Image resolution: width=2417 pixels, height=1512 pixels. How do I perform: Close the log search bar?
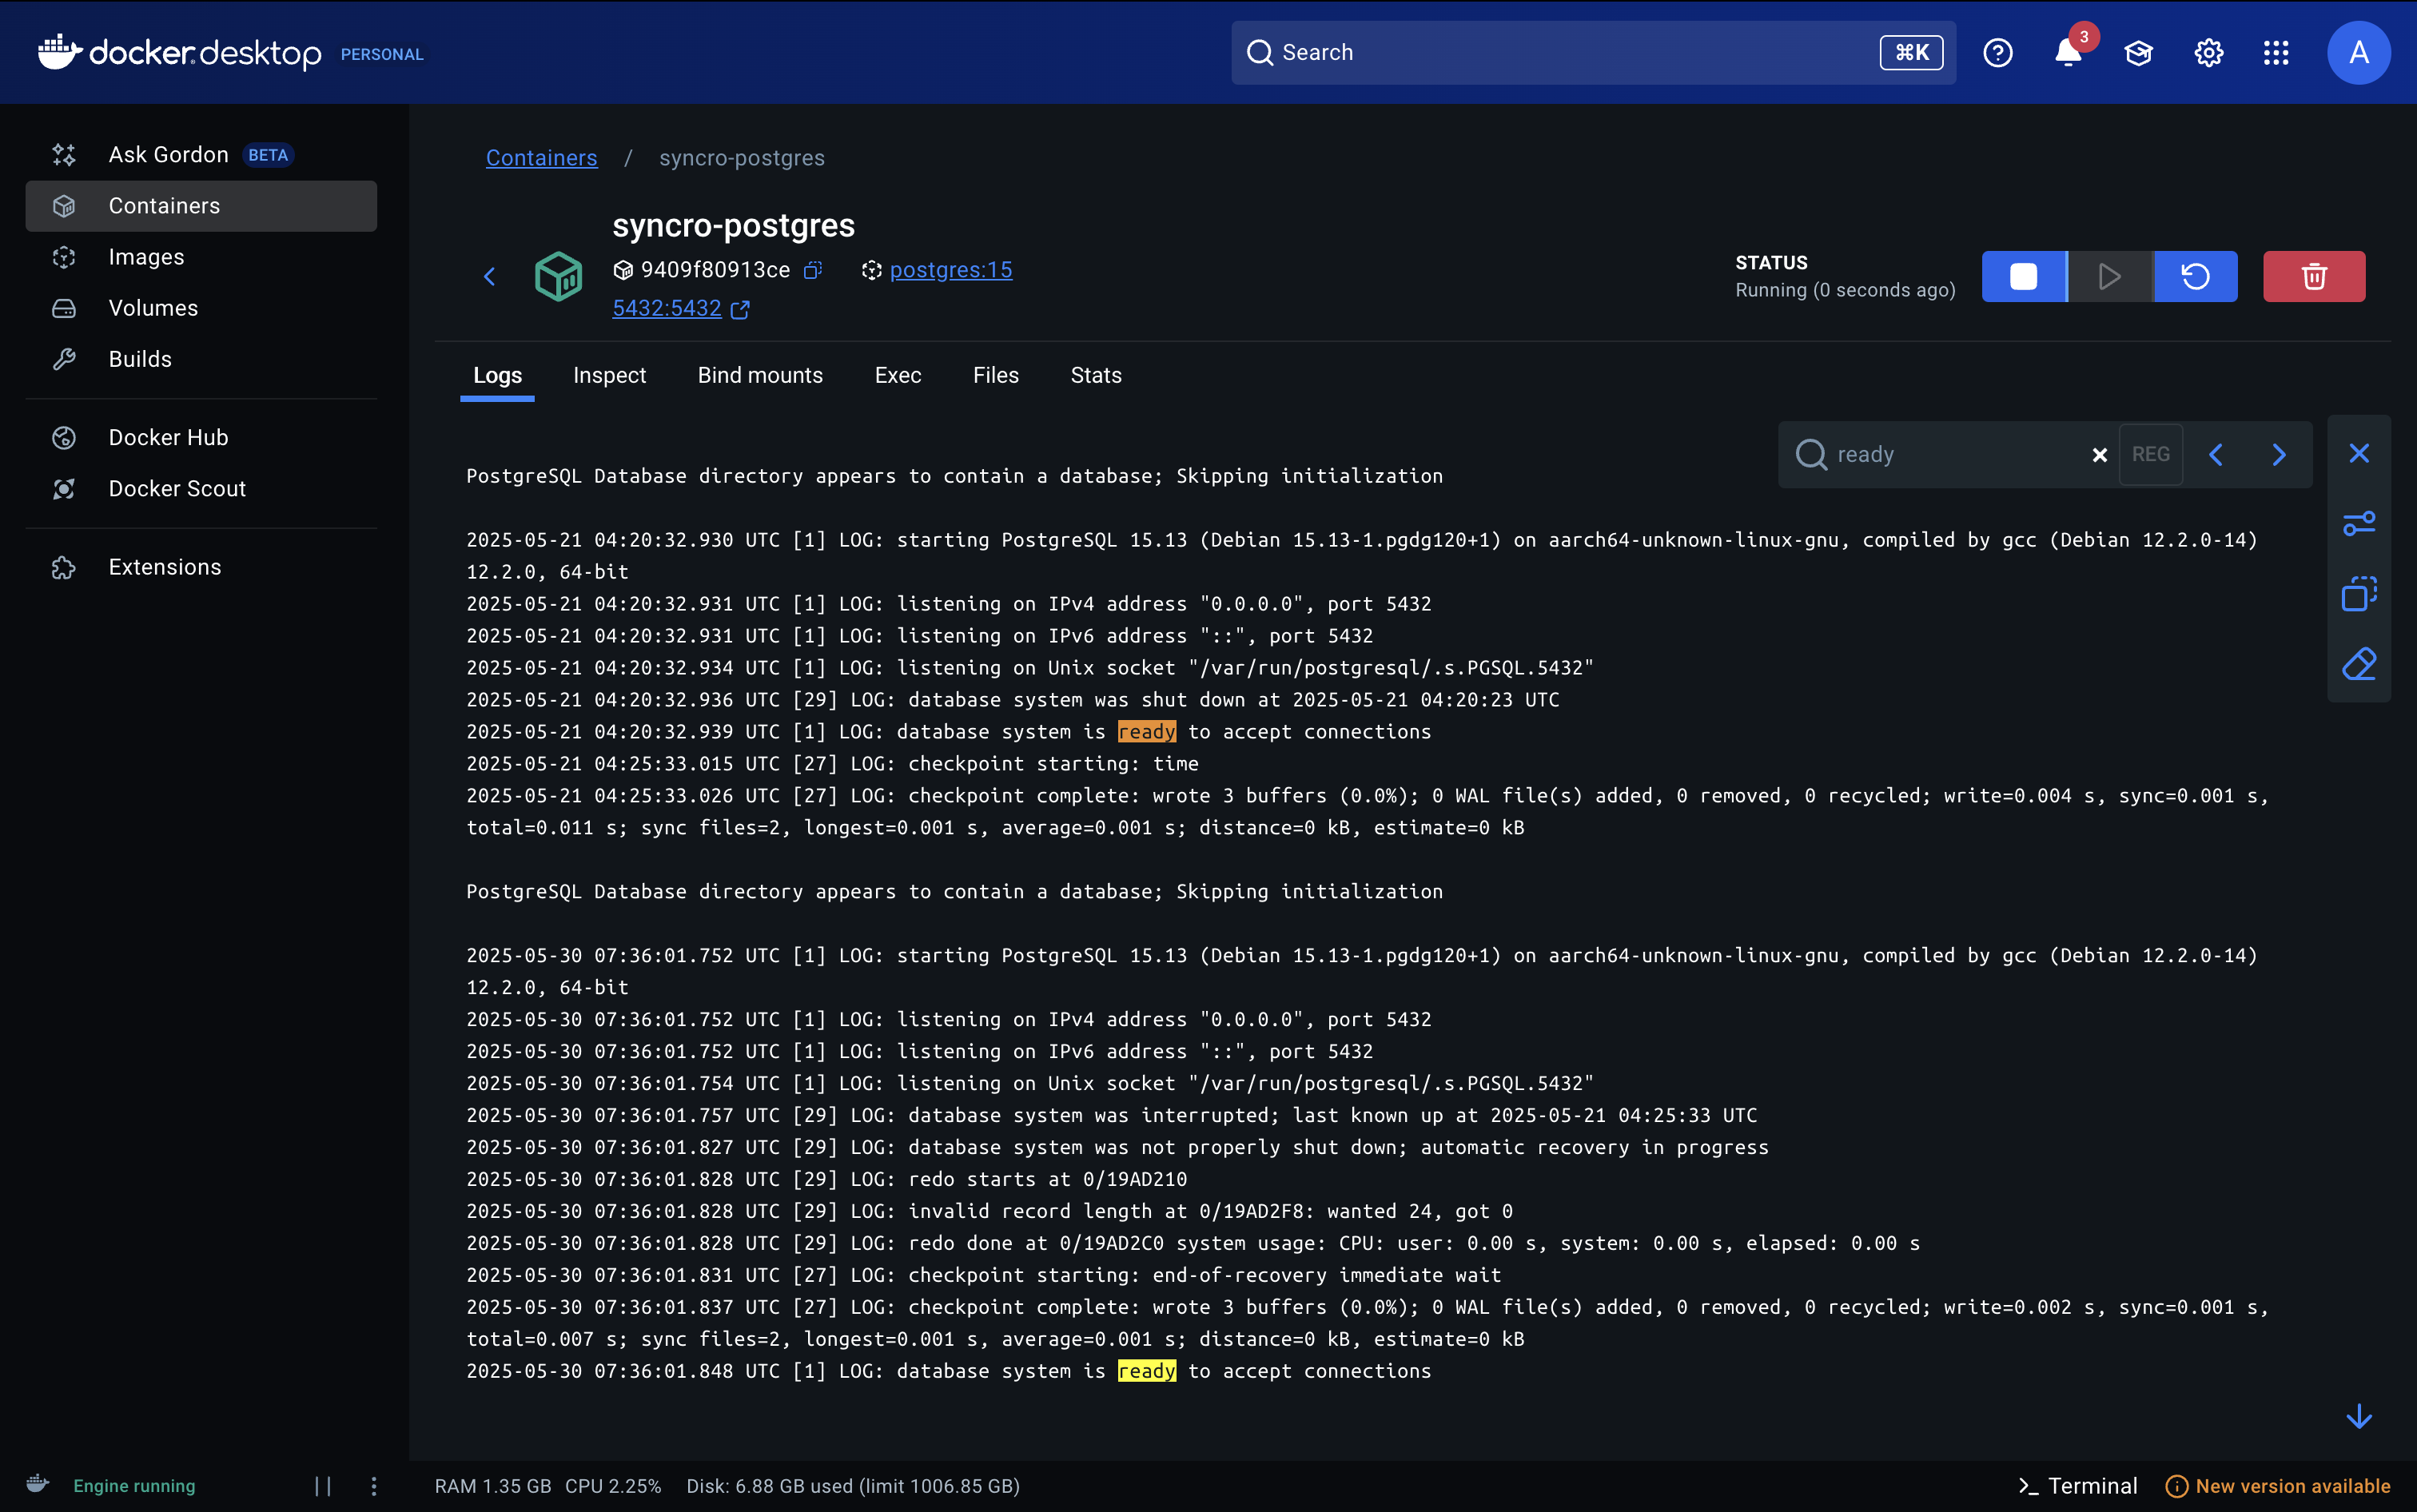(2359, 454)
